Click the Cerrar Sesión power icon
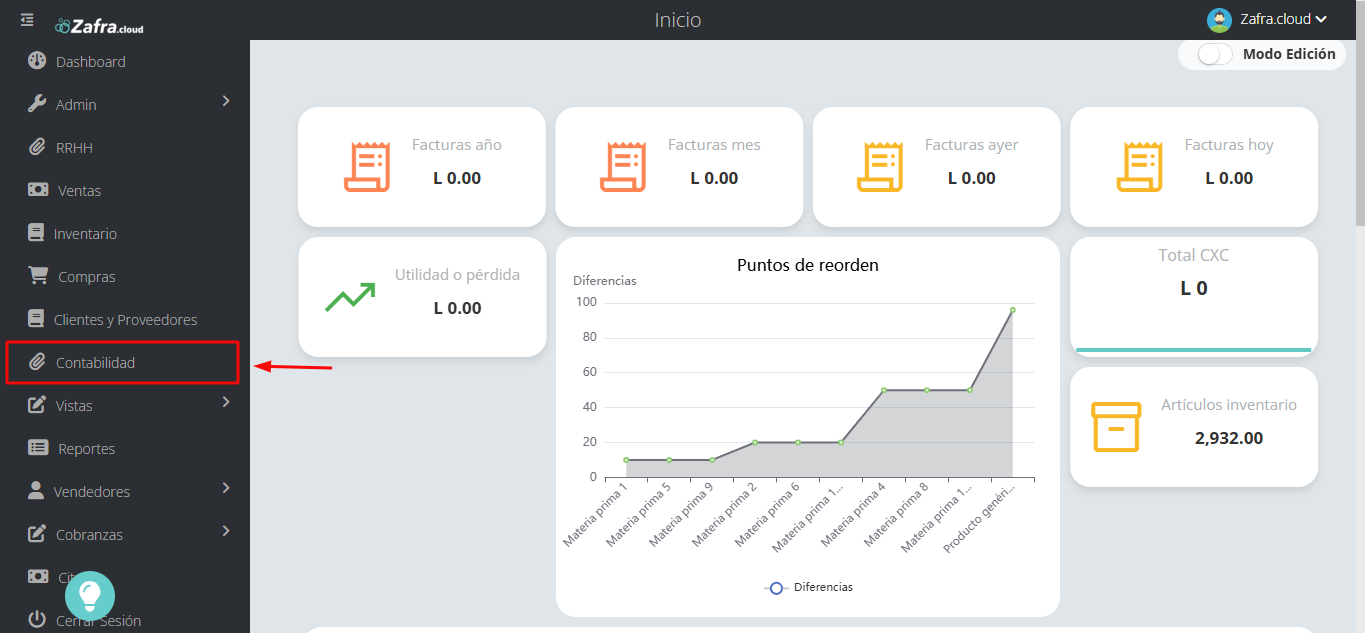 (x=37, y=620)
